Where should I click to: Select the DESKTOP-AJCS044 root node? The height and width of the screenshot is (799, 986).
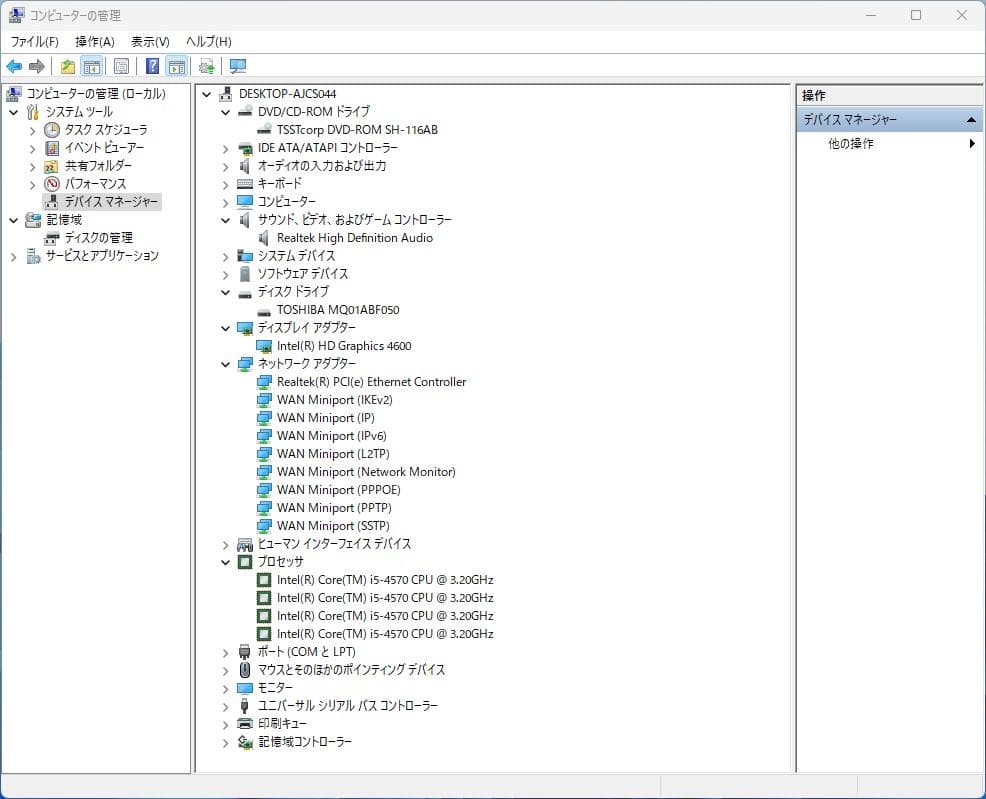[x=287, y=93]
